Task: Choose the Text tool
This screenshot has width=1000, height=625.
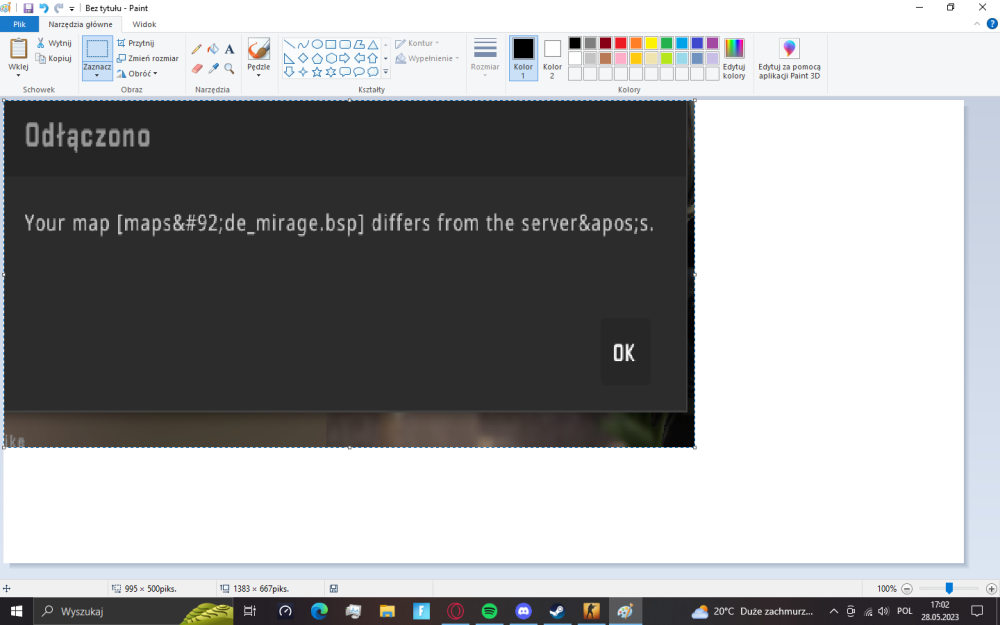Action: (x=230, y=49)
